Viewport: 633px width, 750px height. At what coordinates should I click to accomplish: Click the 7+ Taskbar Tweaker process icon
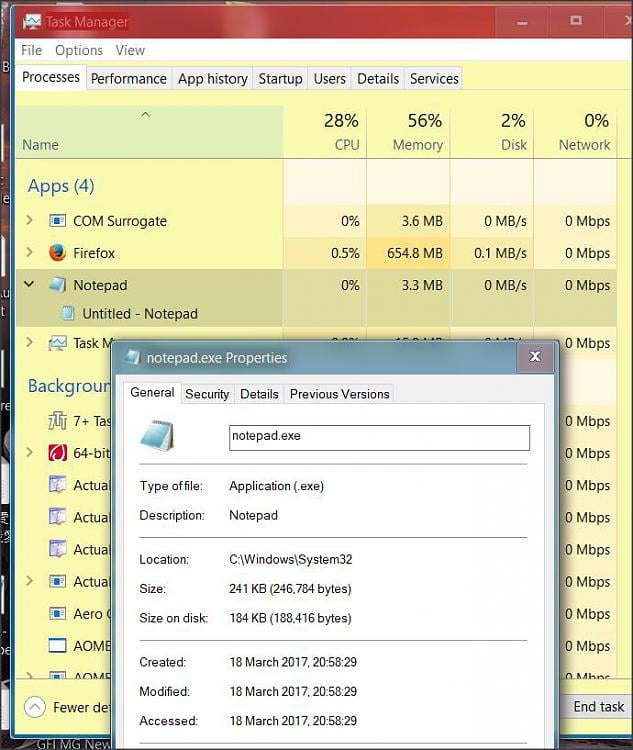point(57,420)
